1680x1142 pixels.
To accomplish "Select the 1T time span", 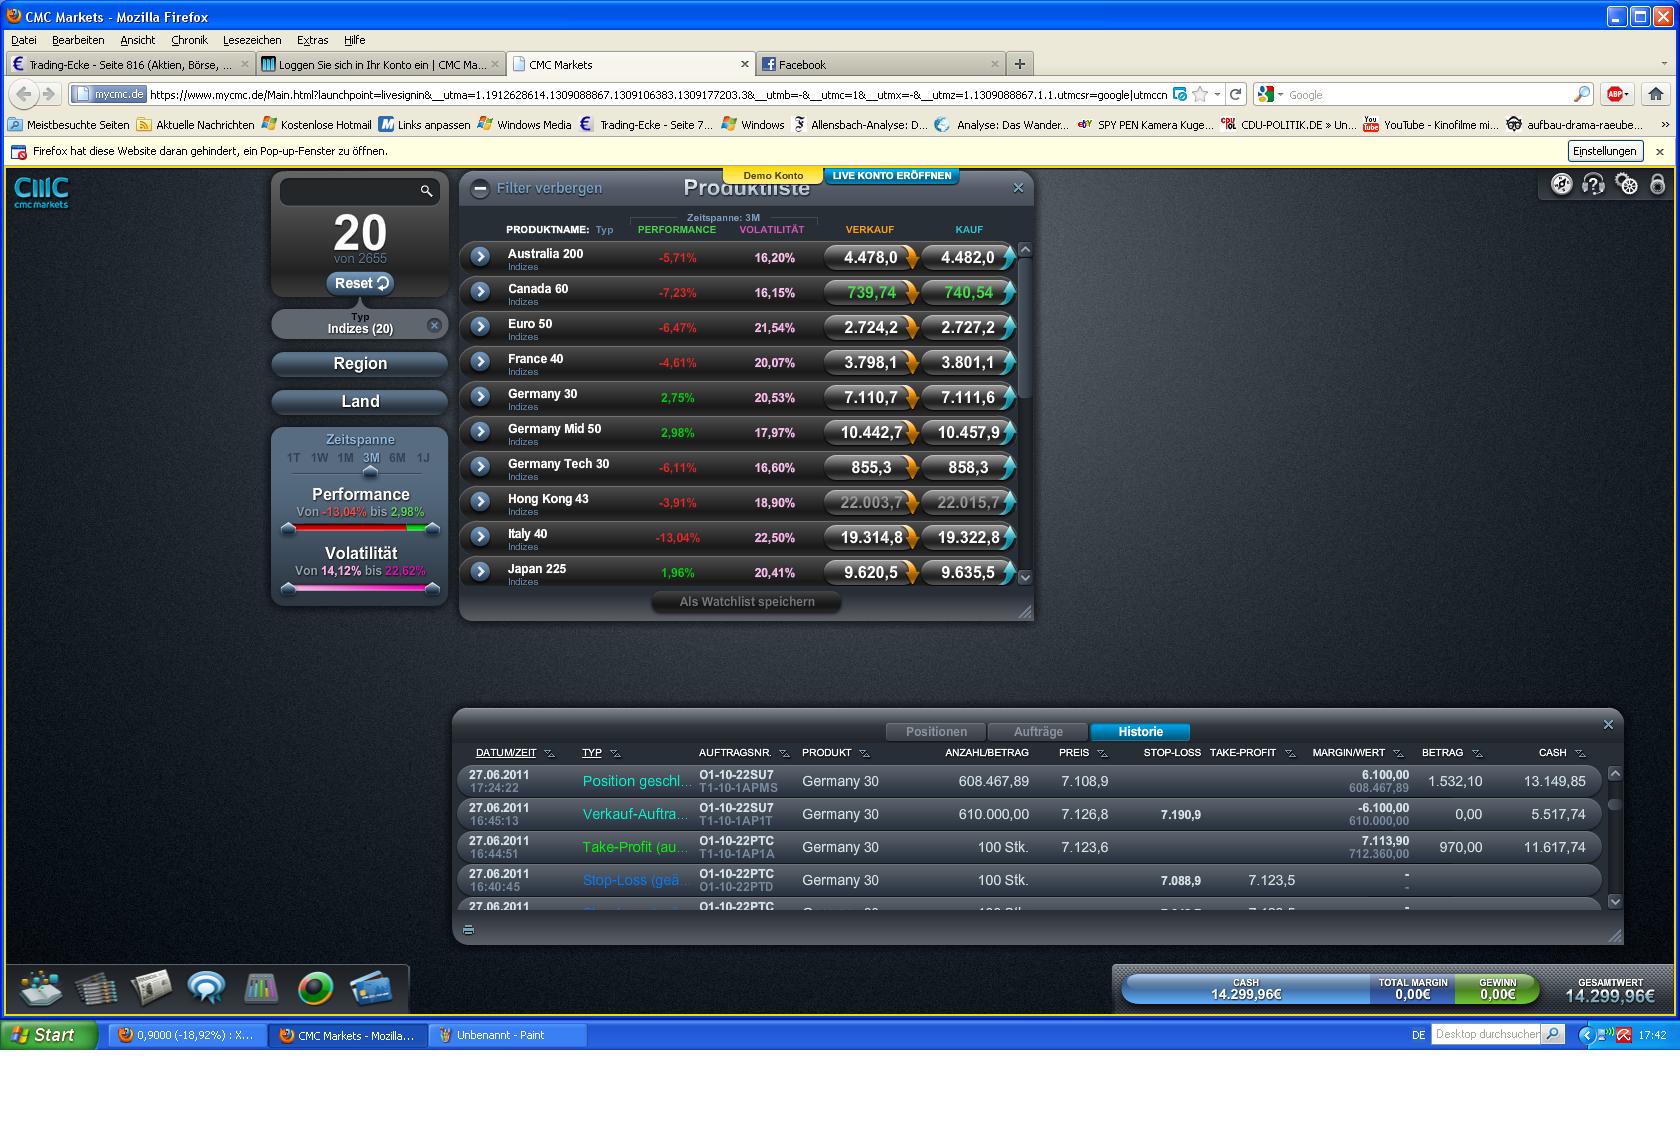I will coord(293,458).
